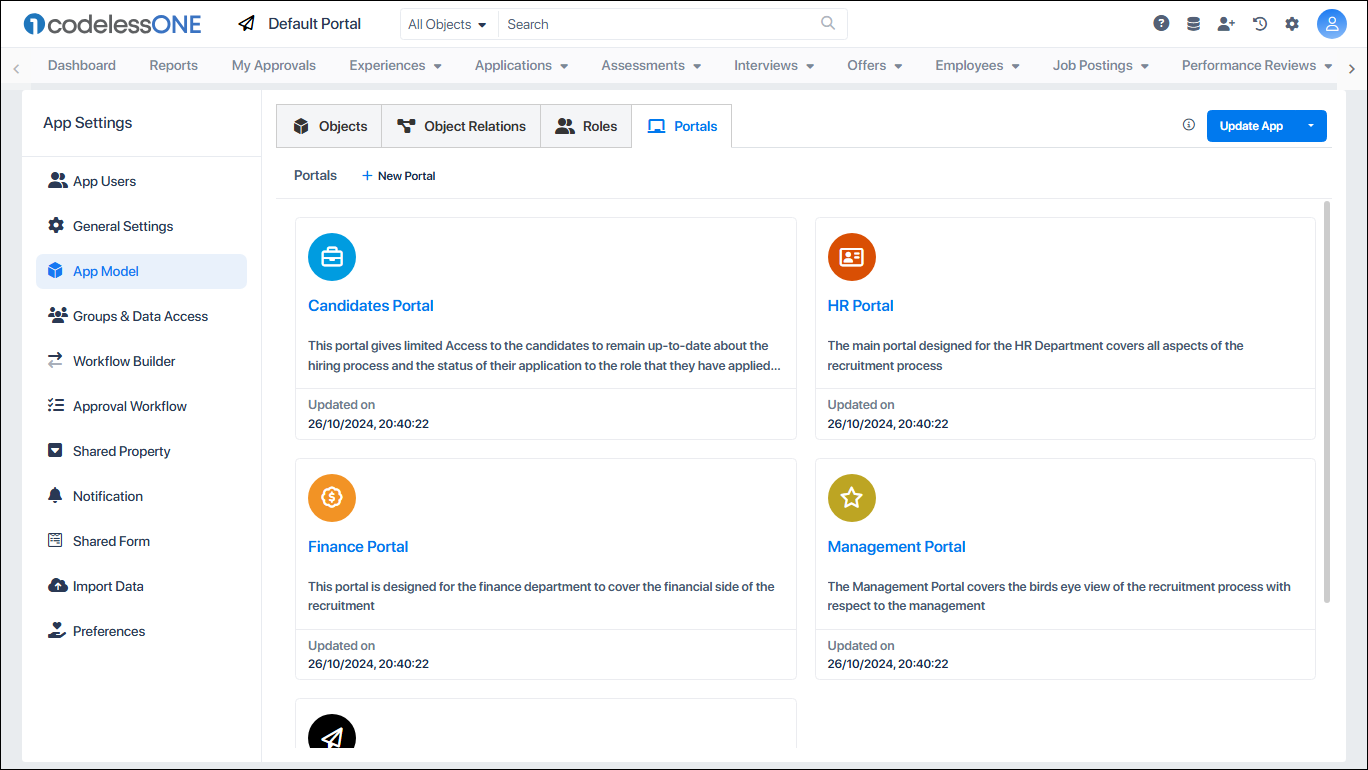Click the Candidates Portal briefcase icon
The width and height of the screenshot is (1368, 770).
tap(332, 257)
